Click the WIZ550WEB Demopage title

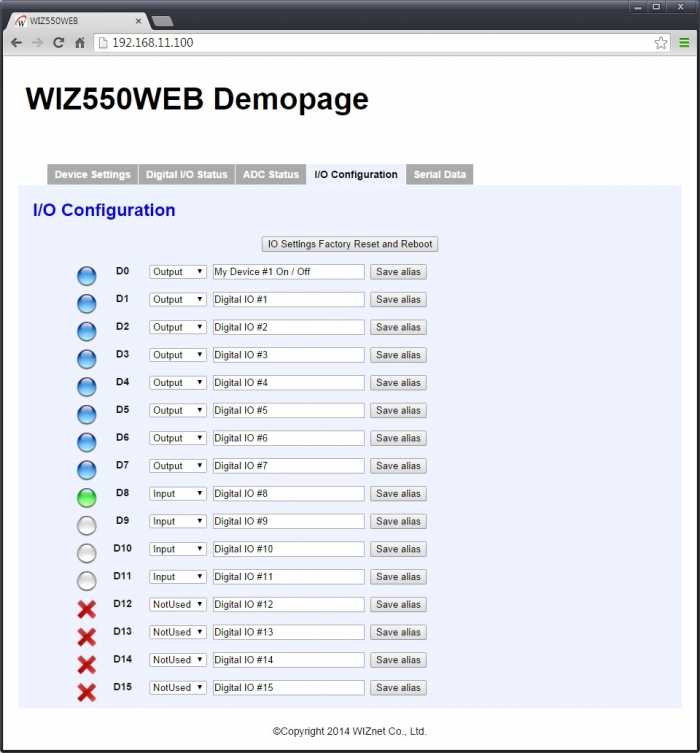tap(197, 99)
